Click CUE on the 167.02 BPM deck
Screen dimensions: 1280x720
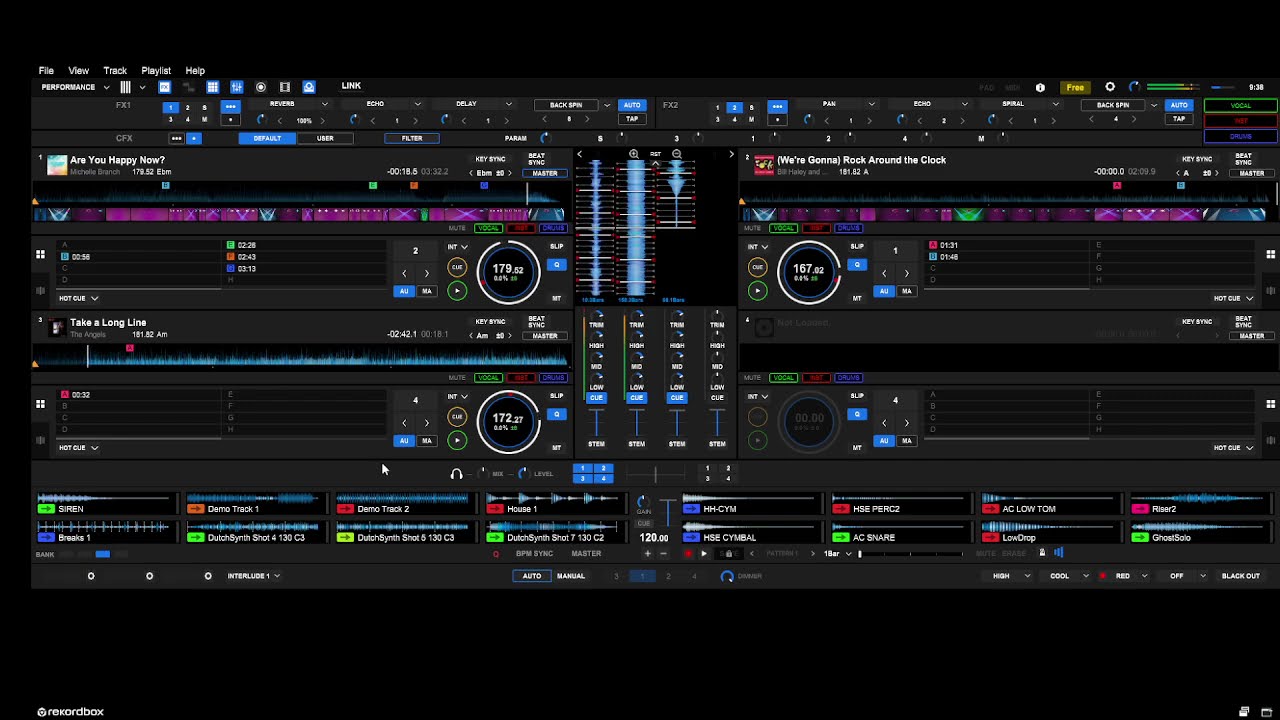click(x=757, y=267)
